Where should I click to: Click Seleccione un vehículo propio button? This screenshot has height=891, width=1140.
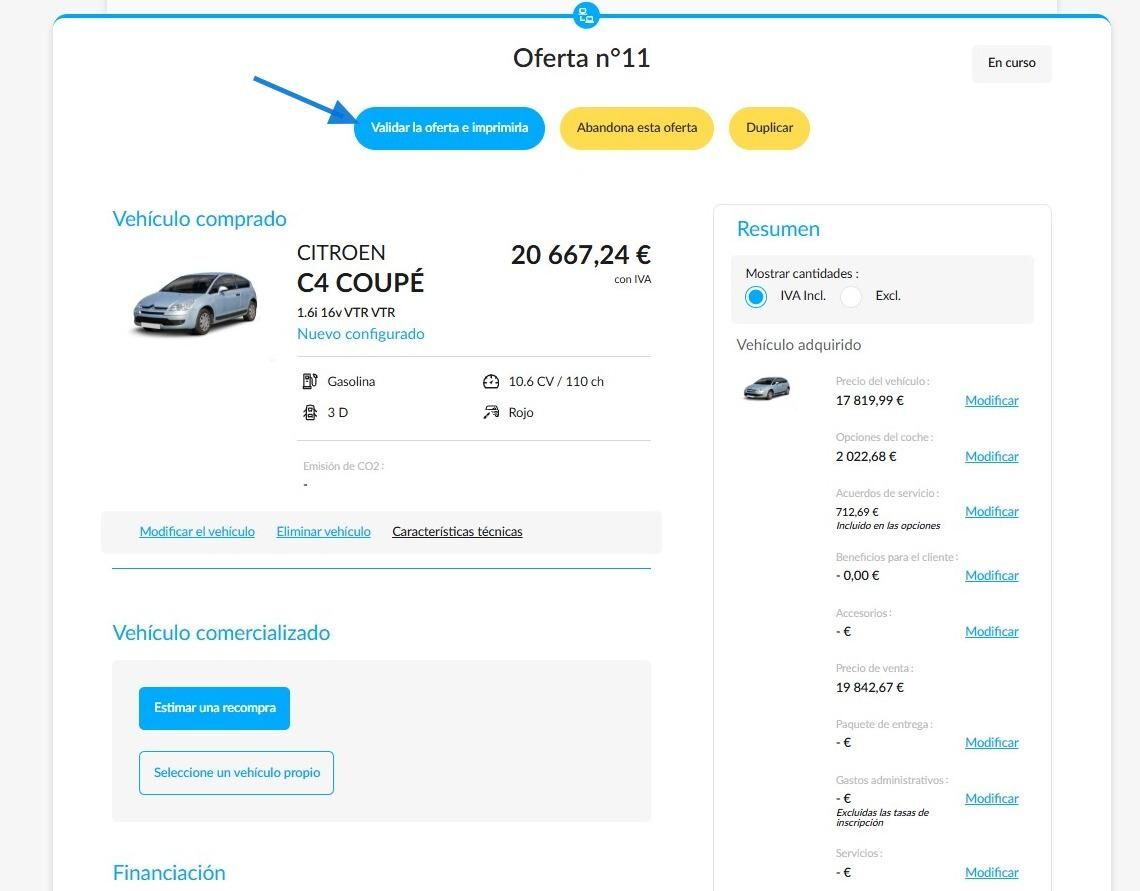click(236, 773)
